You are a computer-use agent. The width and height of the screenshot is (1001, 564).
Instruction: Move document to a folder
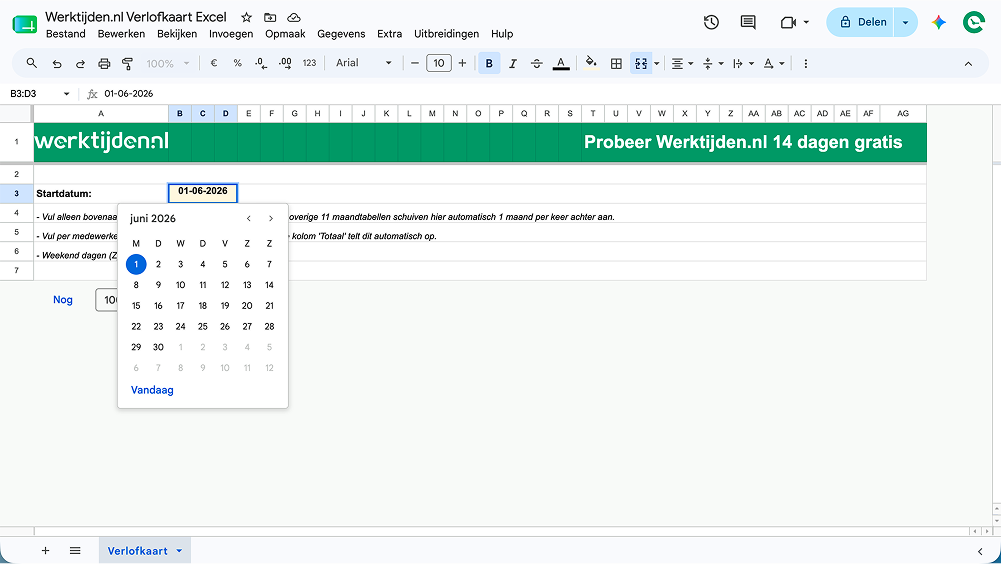[270, 17]
